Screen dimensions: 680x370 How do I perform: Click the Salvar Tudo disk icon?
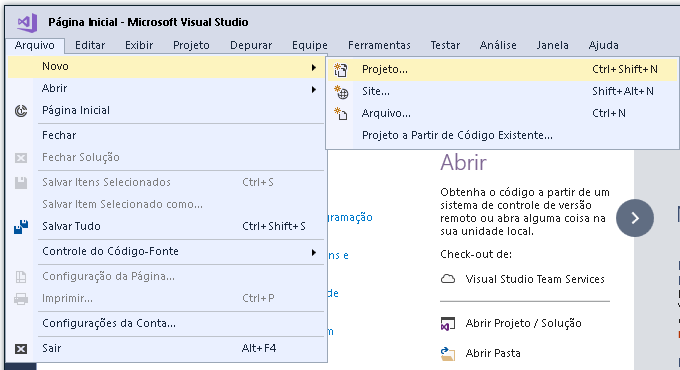21,226
